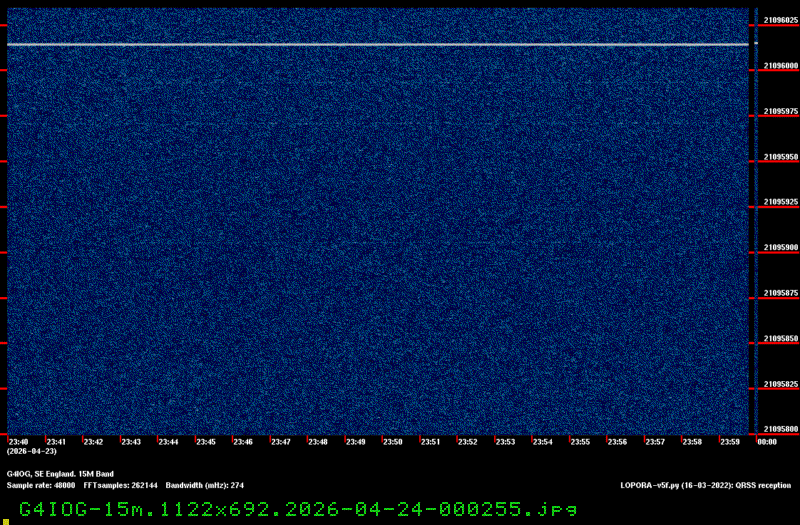Click the (2026-04-23) date label
Screen dimensions: 800x525
tap(27, 452)
